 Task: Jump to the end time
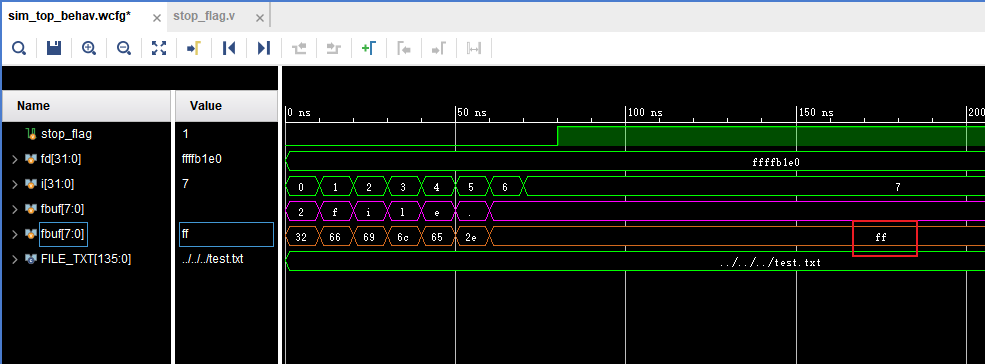tap(264, 48)
